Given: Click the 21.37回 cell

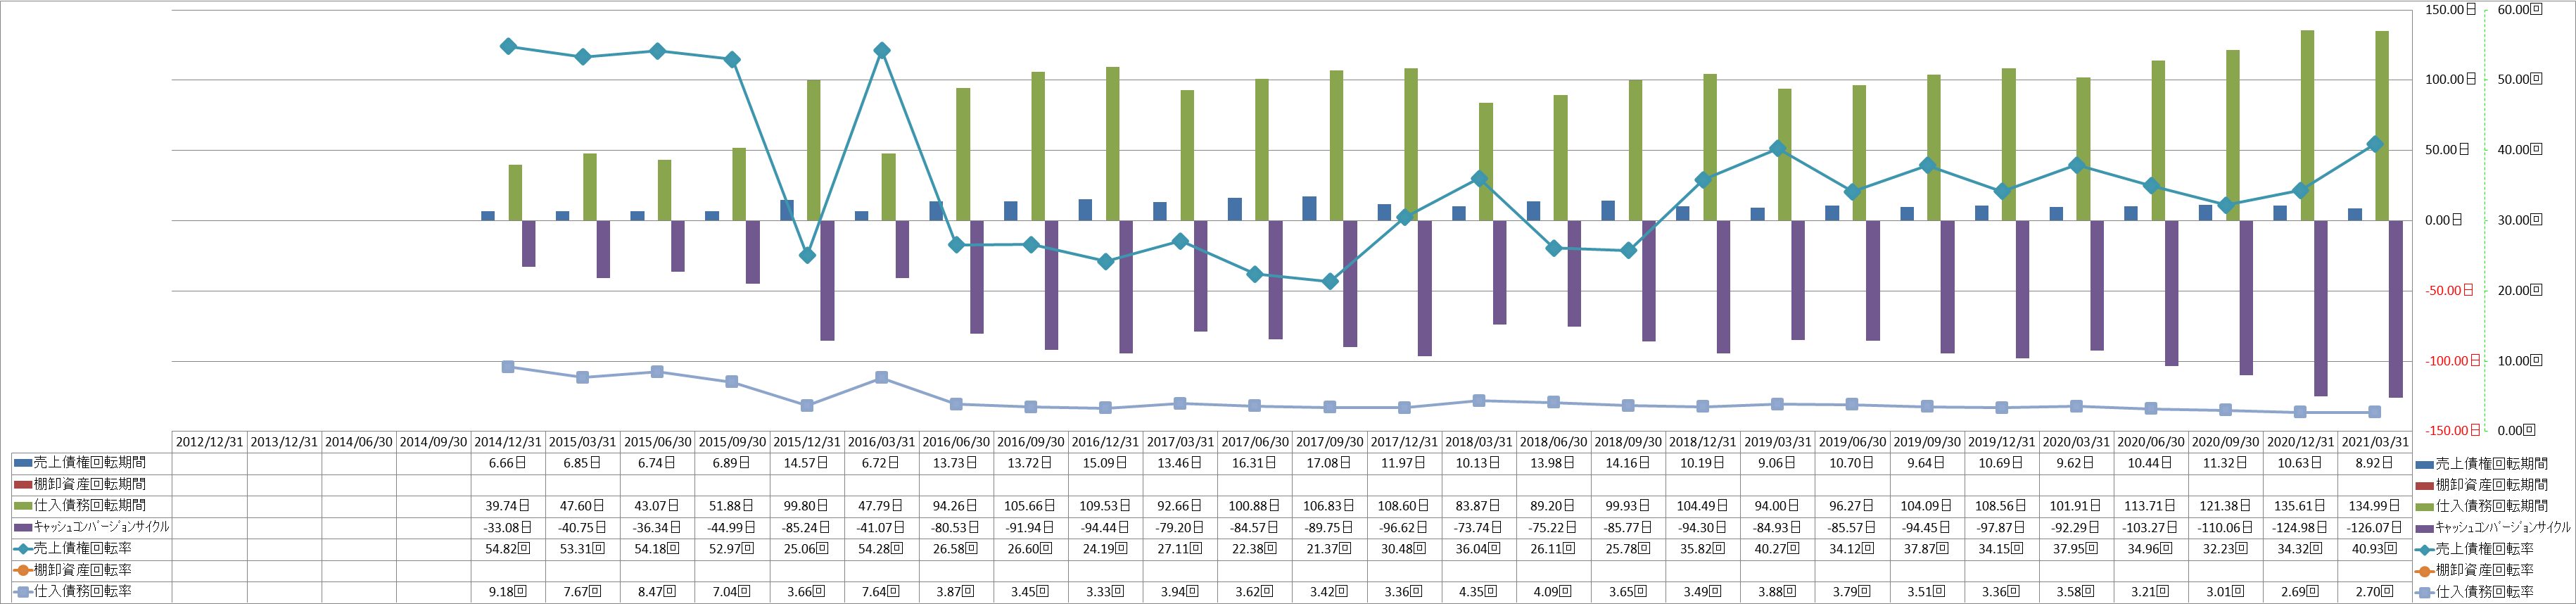Looking at the screenshot, I should [1329, 549].
